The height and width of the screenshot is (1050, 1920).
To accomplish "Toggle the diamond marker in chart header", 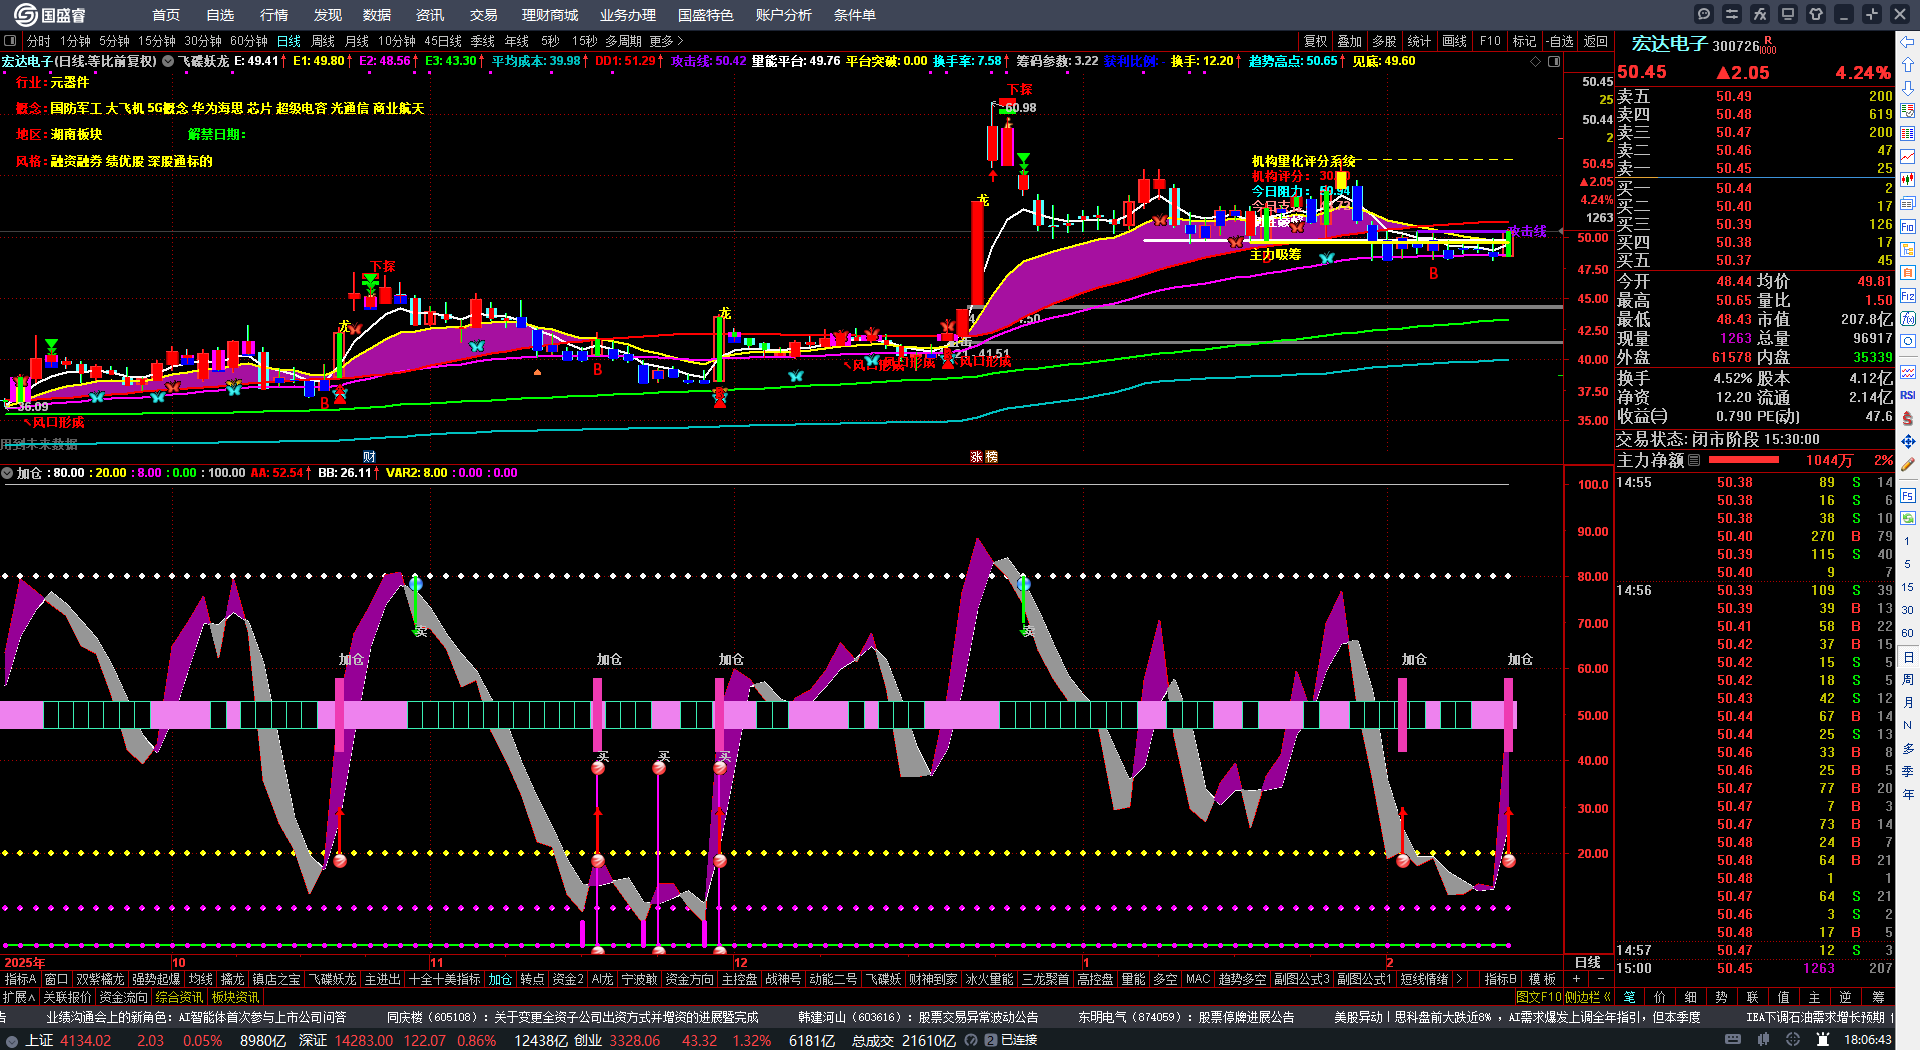I will point(1536,61).
